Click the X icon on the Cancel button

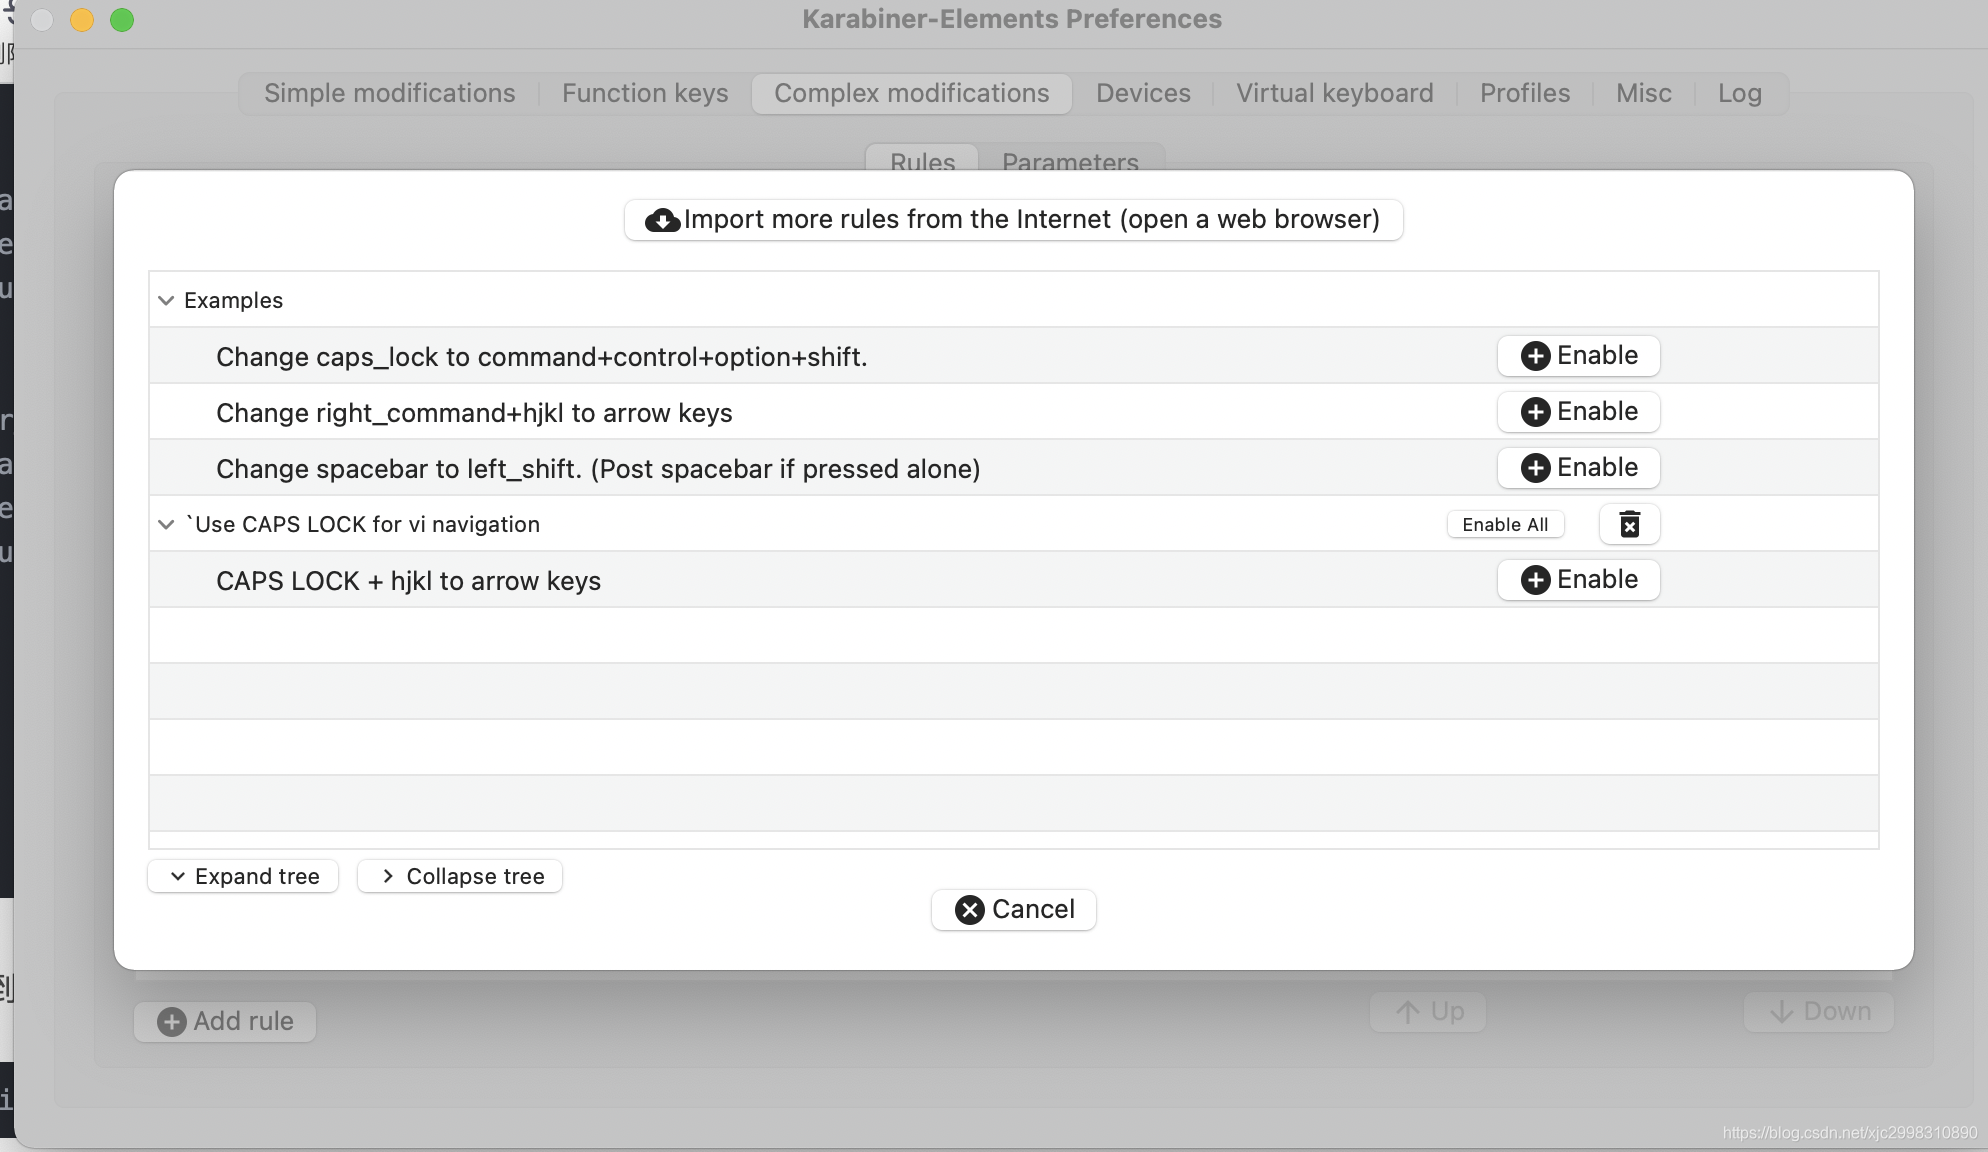[x=969, y=910]
